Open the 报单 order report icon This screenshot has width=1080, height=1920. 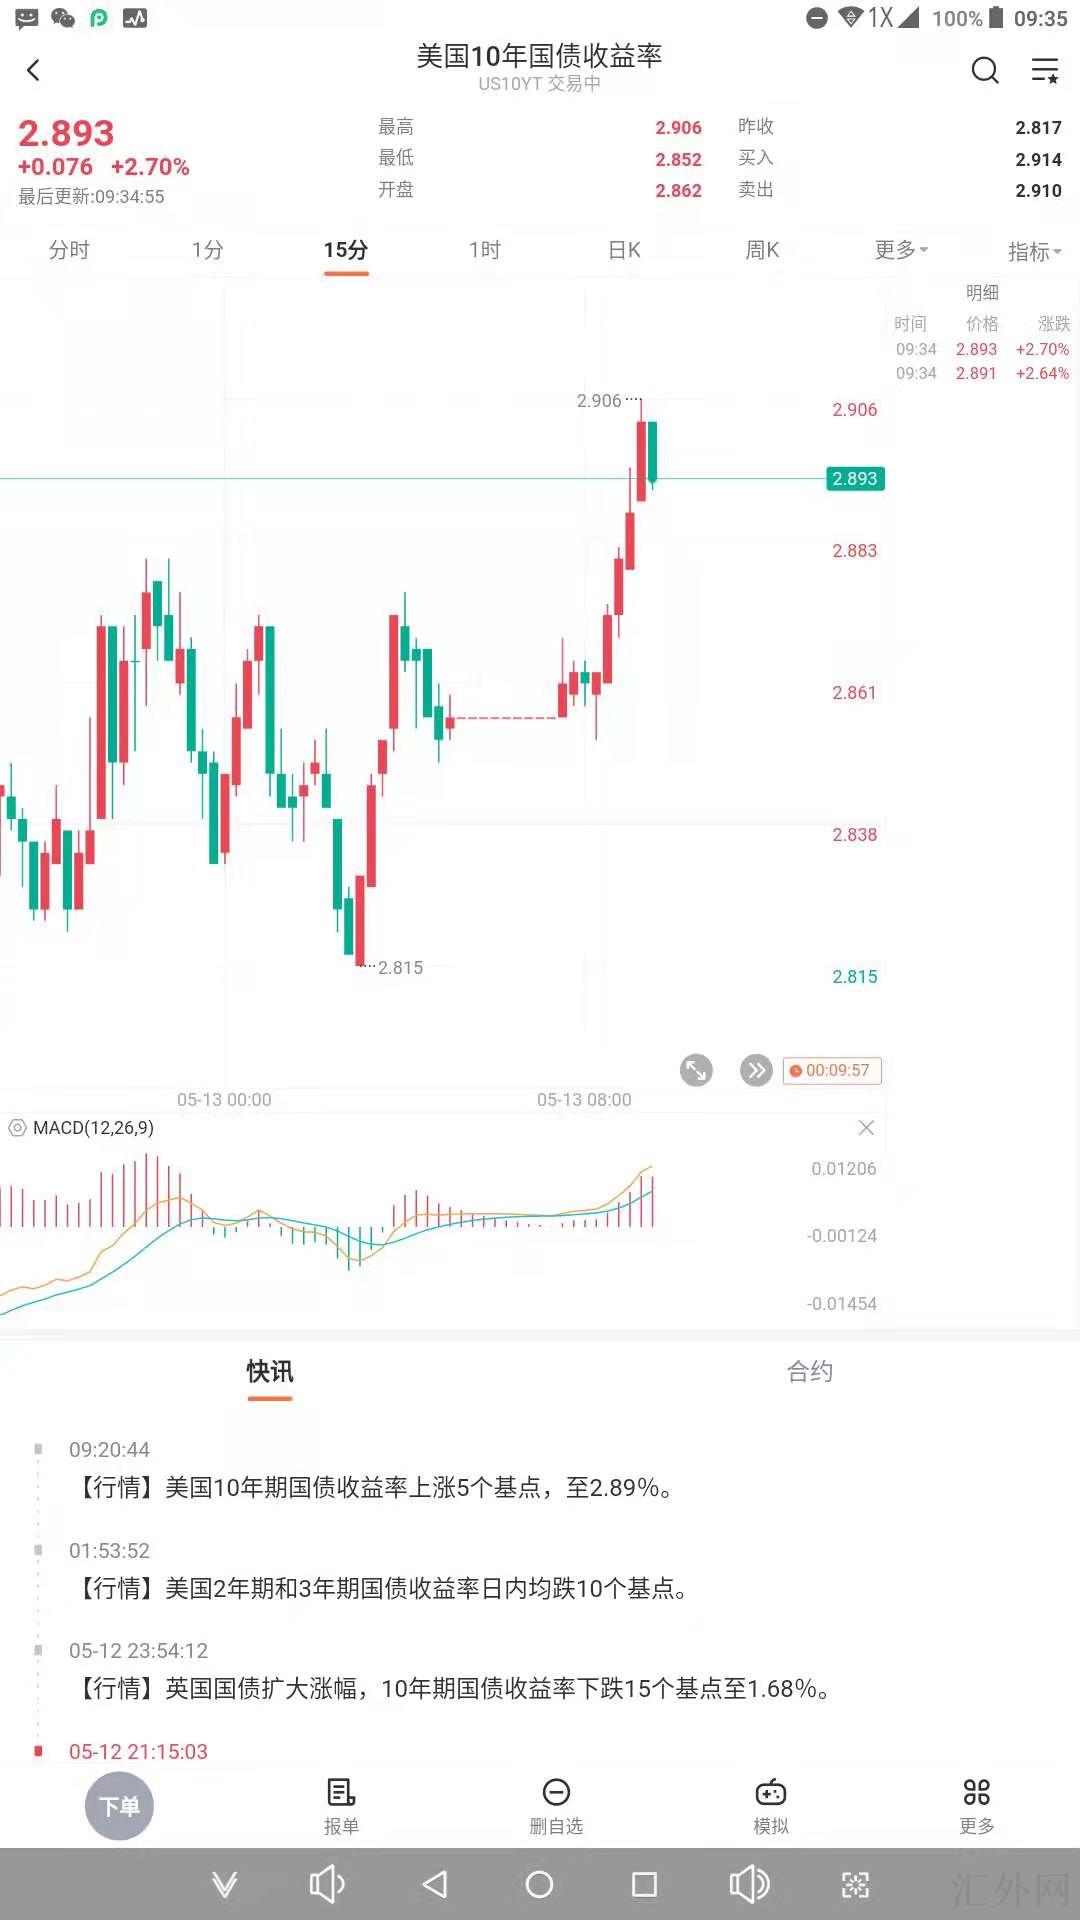coord(341,1805)
